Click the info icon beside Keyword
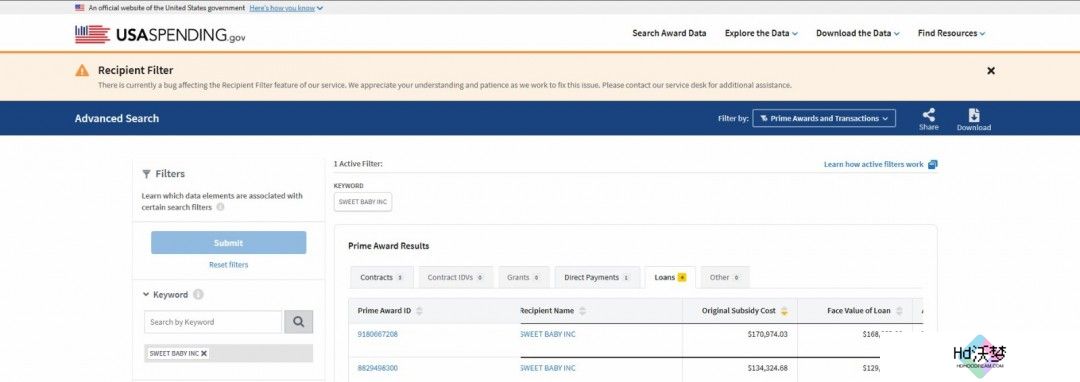1080x382 pixels. 198,295
